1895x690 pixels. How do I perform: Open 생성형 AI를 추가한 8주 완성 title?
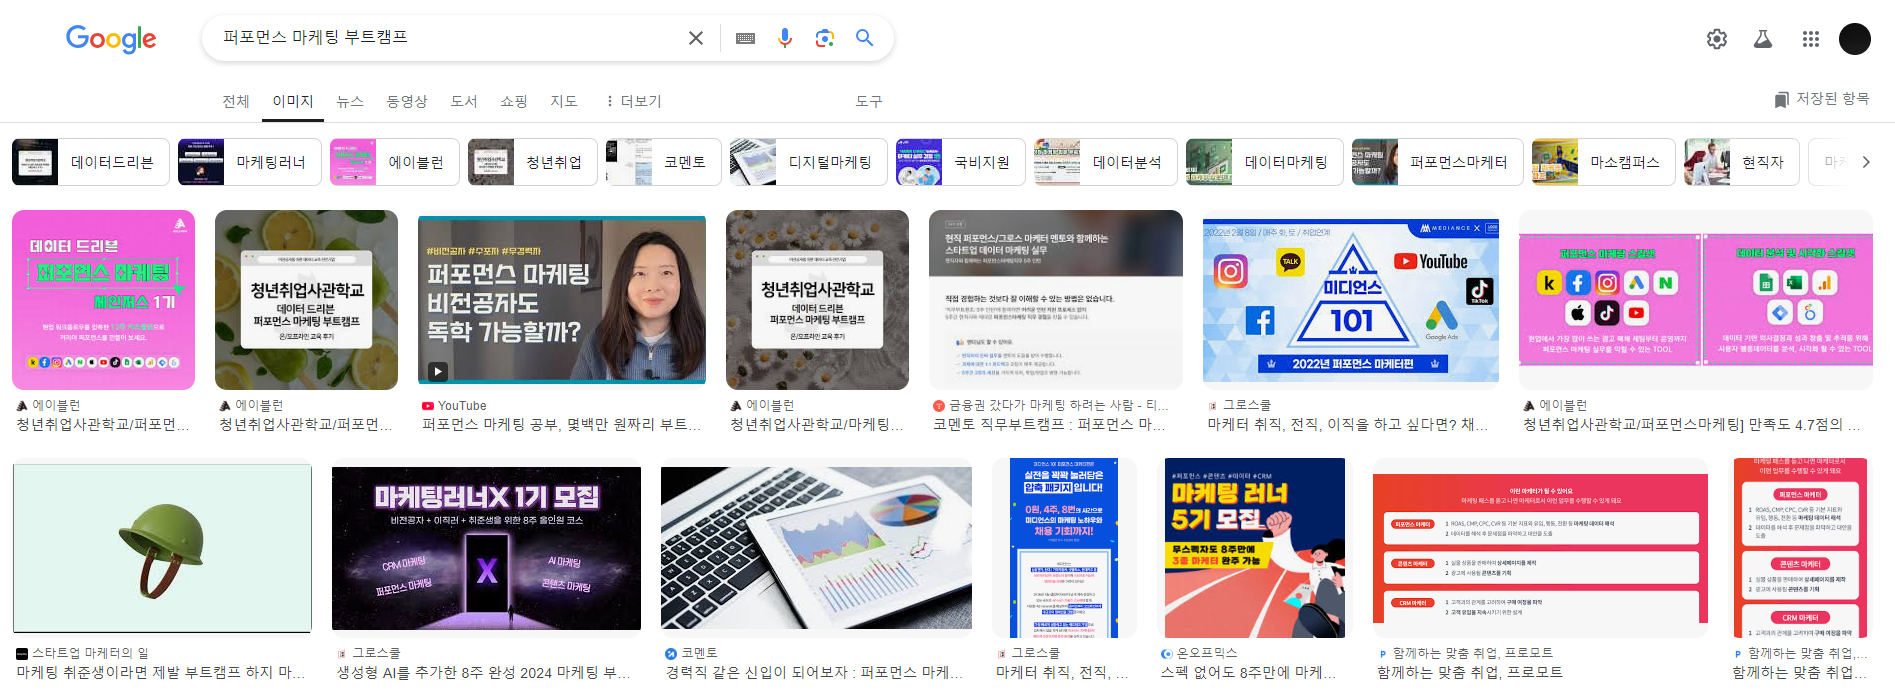pyautogui.click(x=483, y=672)
